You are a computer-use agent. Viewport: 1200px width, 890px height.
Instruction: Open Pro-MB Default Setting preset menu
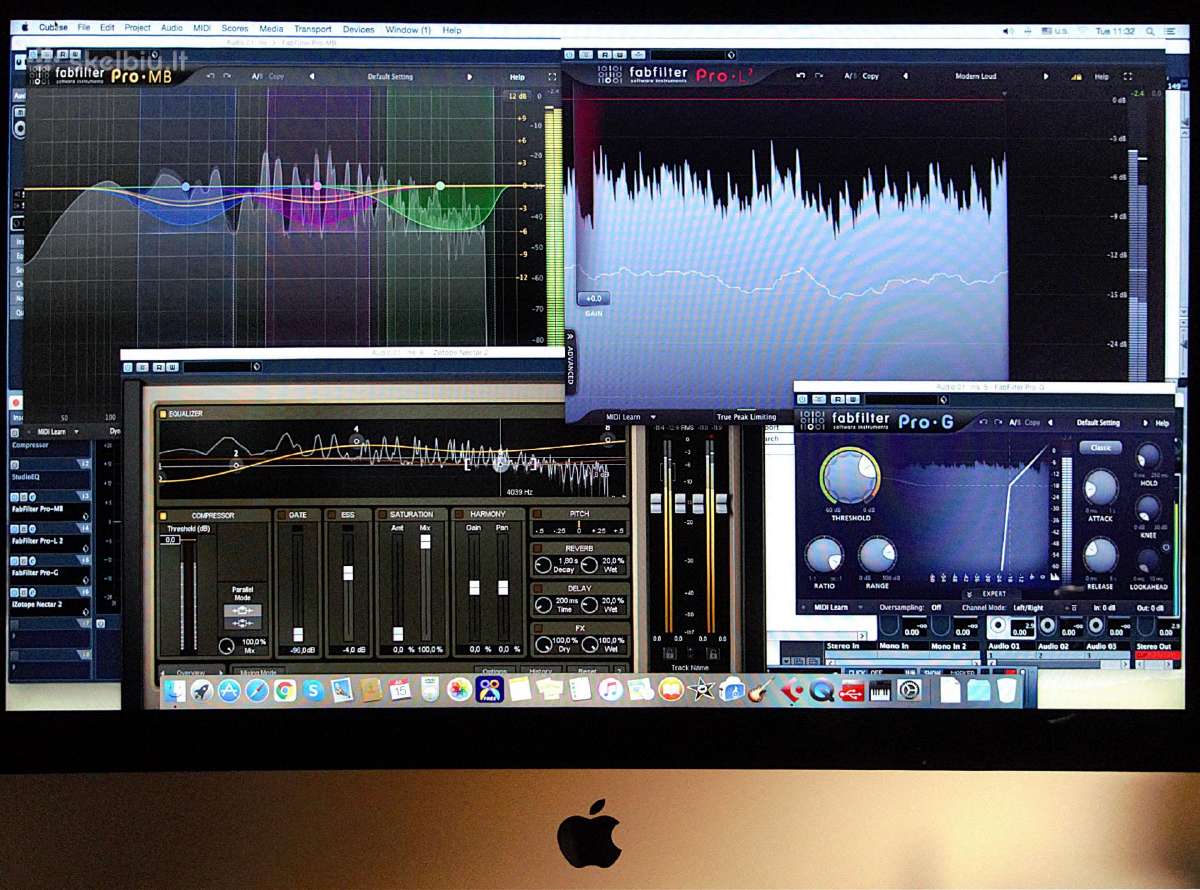click(390, 77)
